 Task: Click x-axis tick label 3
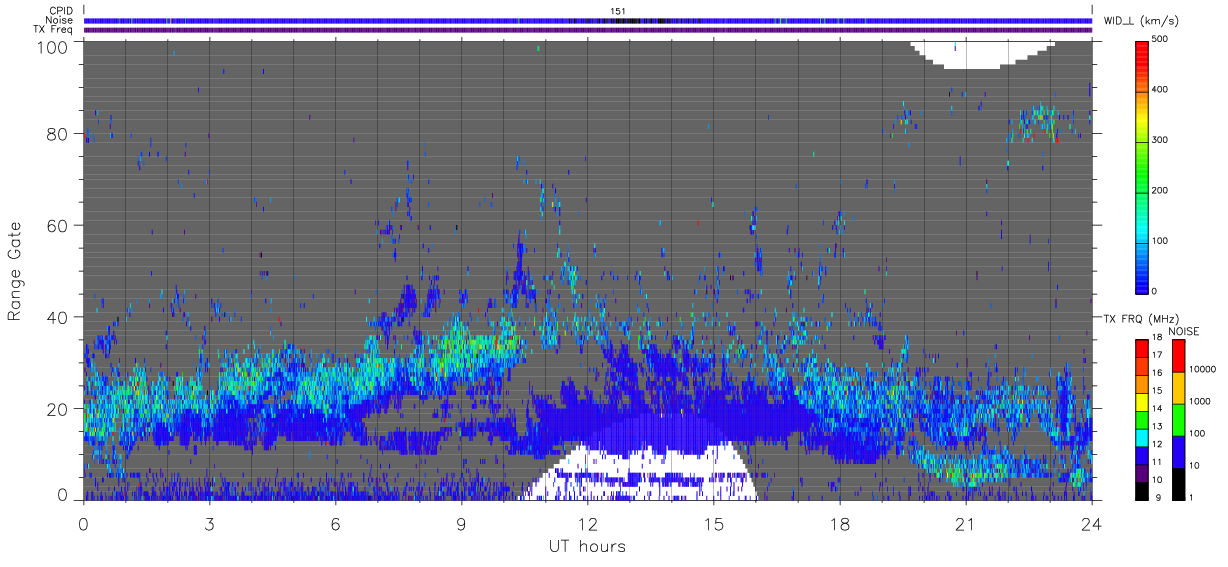click(209, 524)
